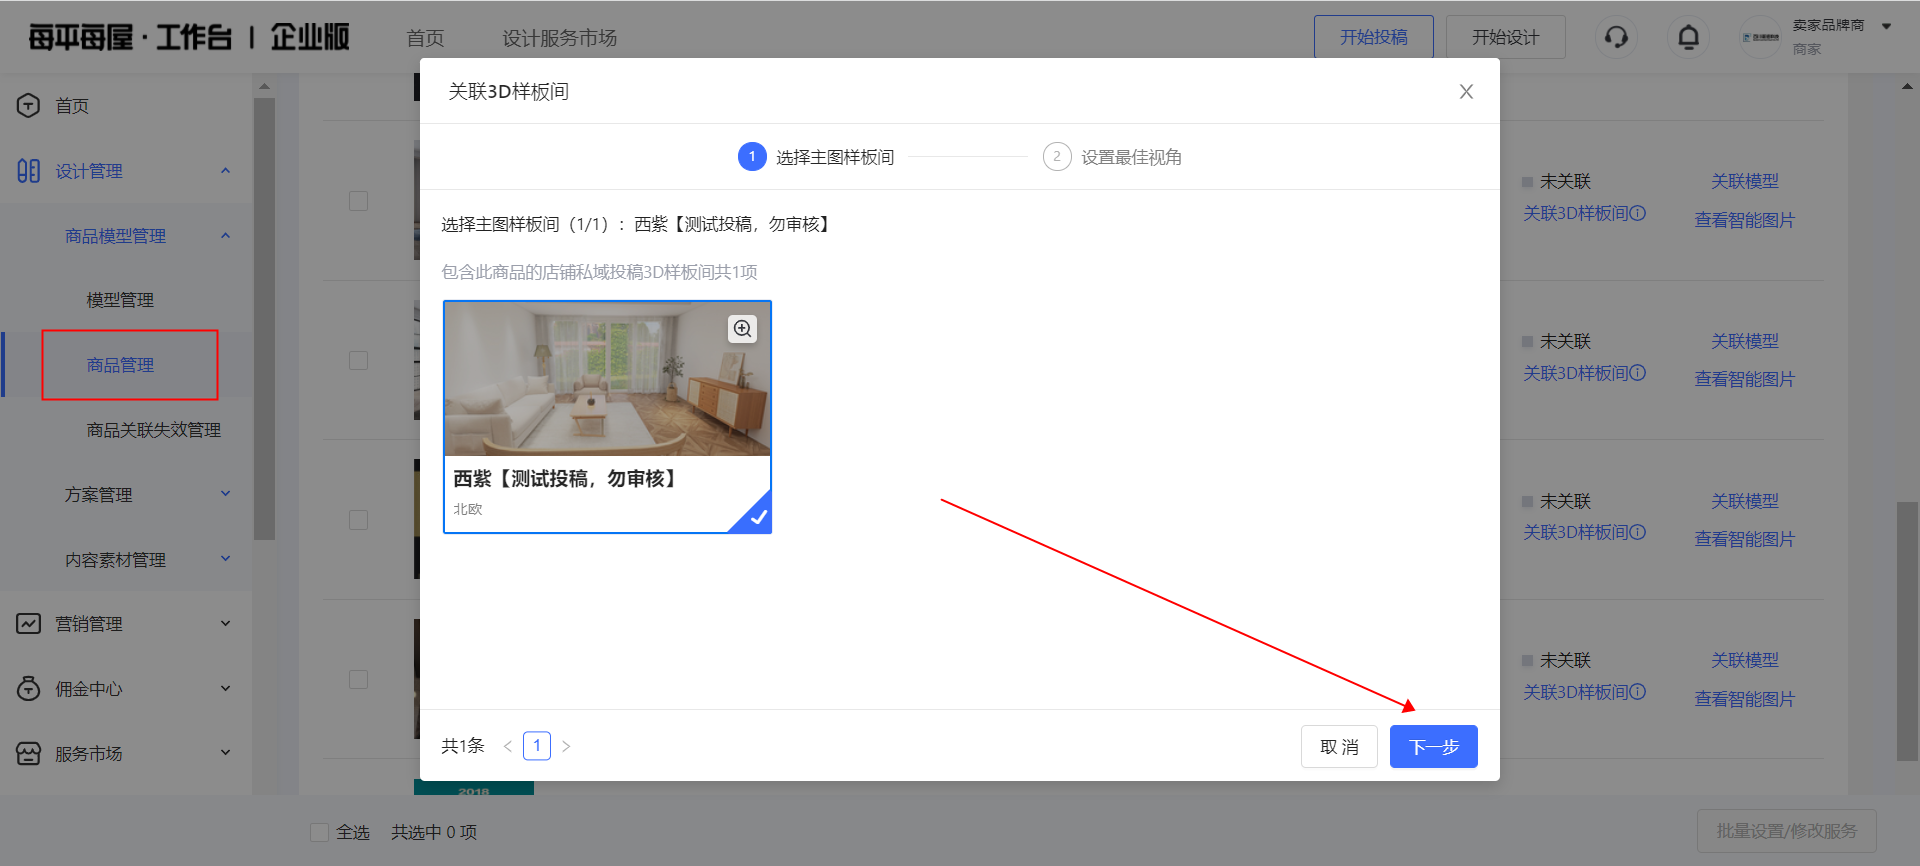Click page number 1 in the pagination
This screenshot has height=866, width=1920.
pos(537,746)
